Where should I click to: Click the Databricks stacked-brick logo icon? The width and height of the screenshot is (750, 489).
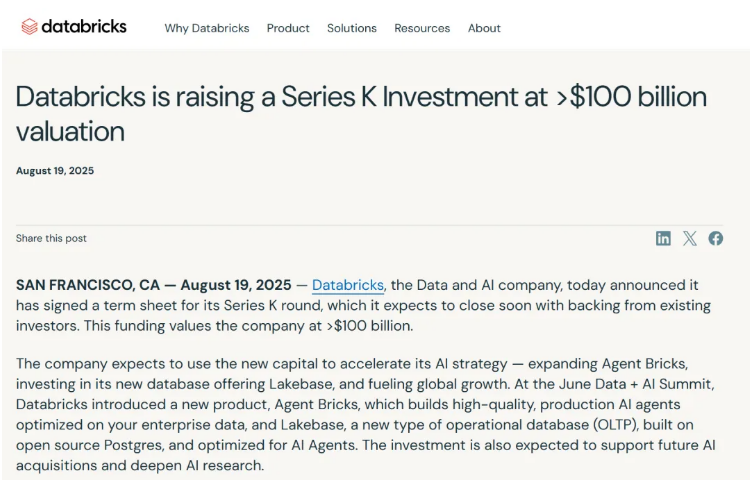click(29, 27)
